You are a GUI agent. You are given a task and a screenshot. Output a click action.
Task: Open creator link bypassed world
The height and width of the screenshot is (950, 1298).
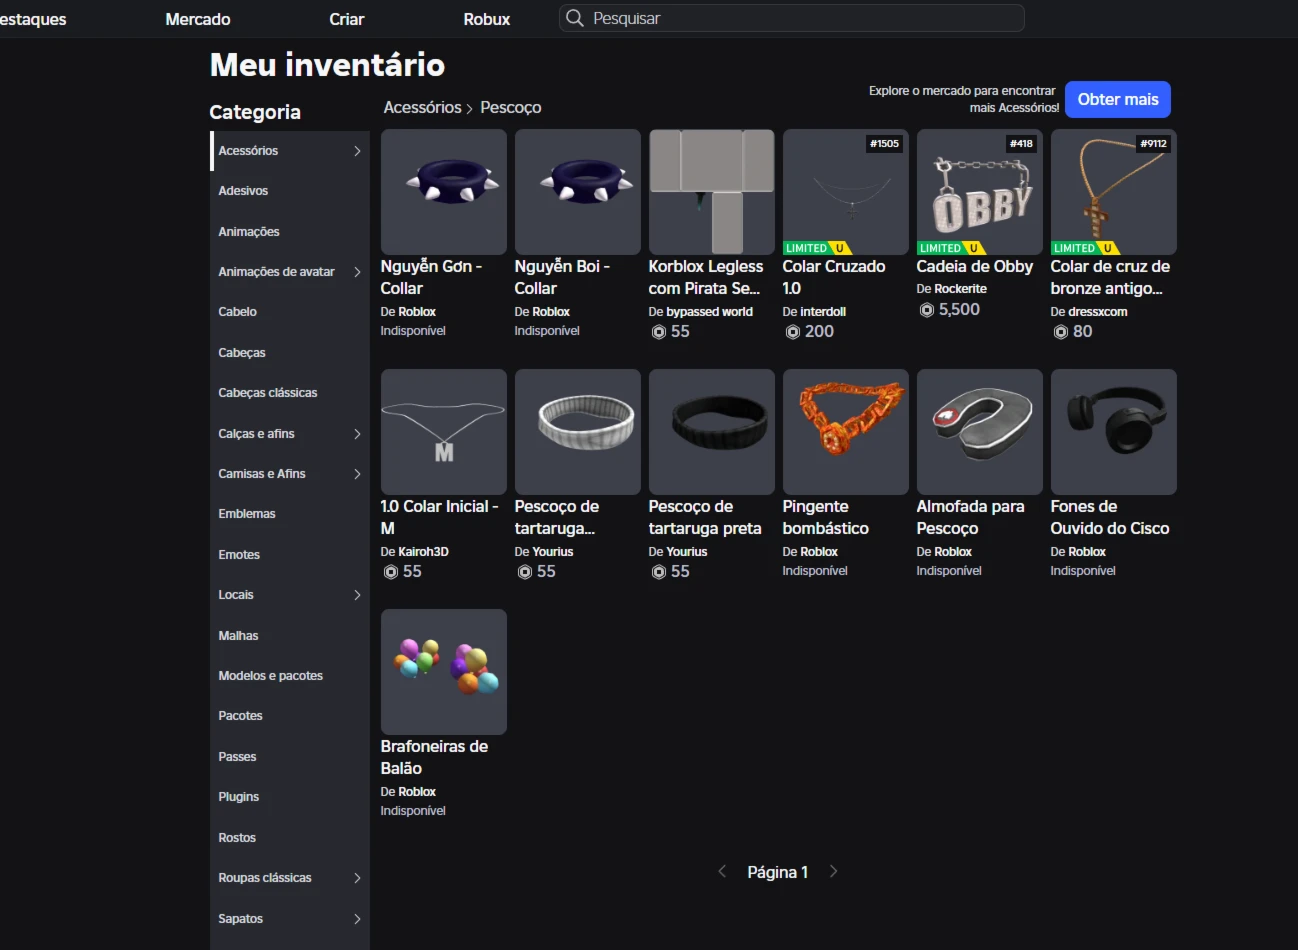point(709,312)
